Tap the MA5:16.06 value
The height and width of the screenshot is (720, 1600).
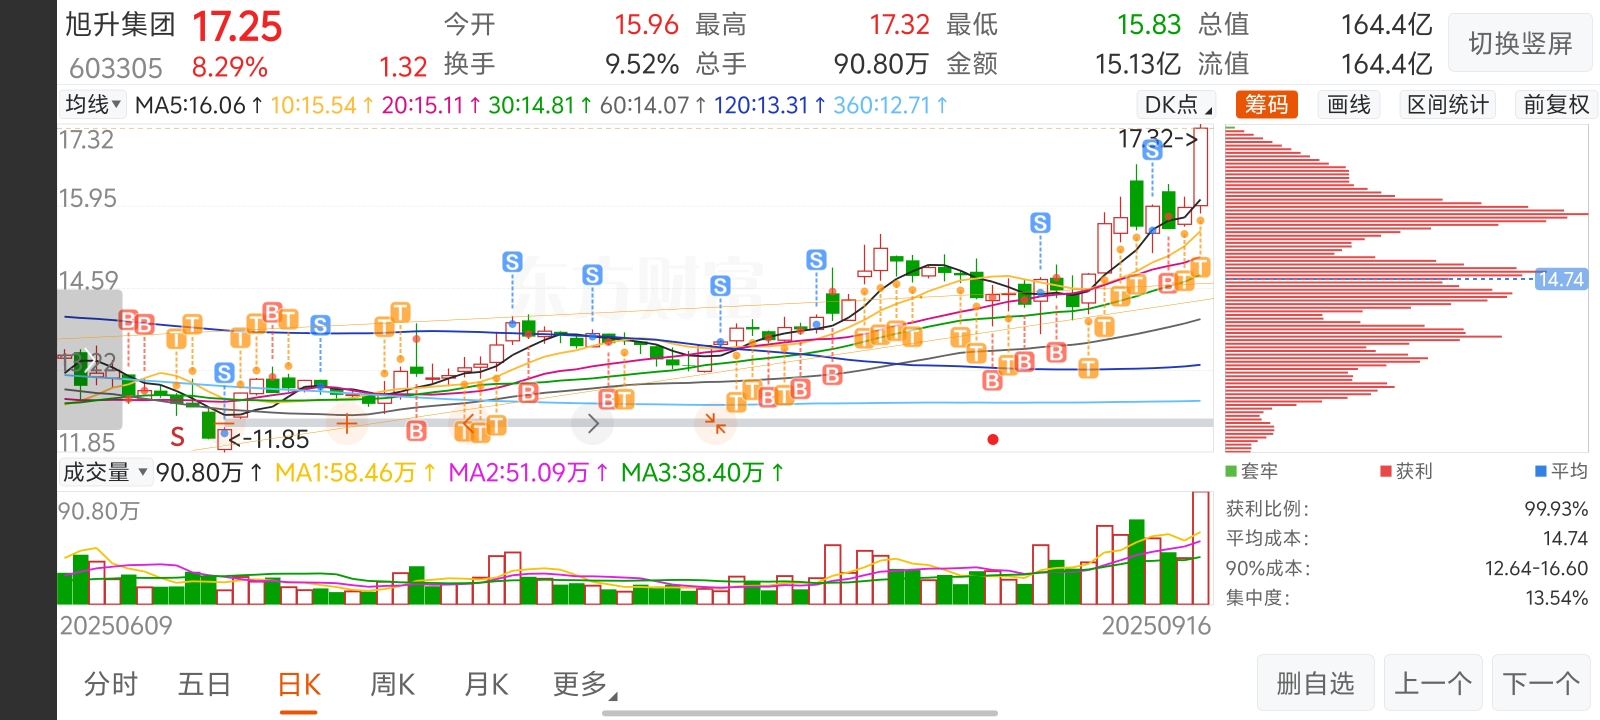click(199, 105)
